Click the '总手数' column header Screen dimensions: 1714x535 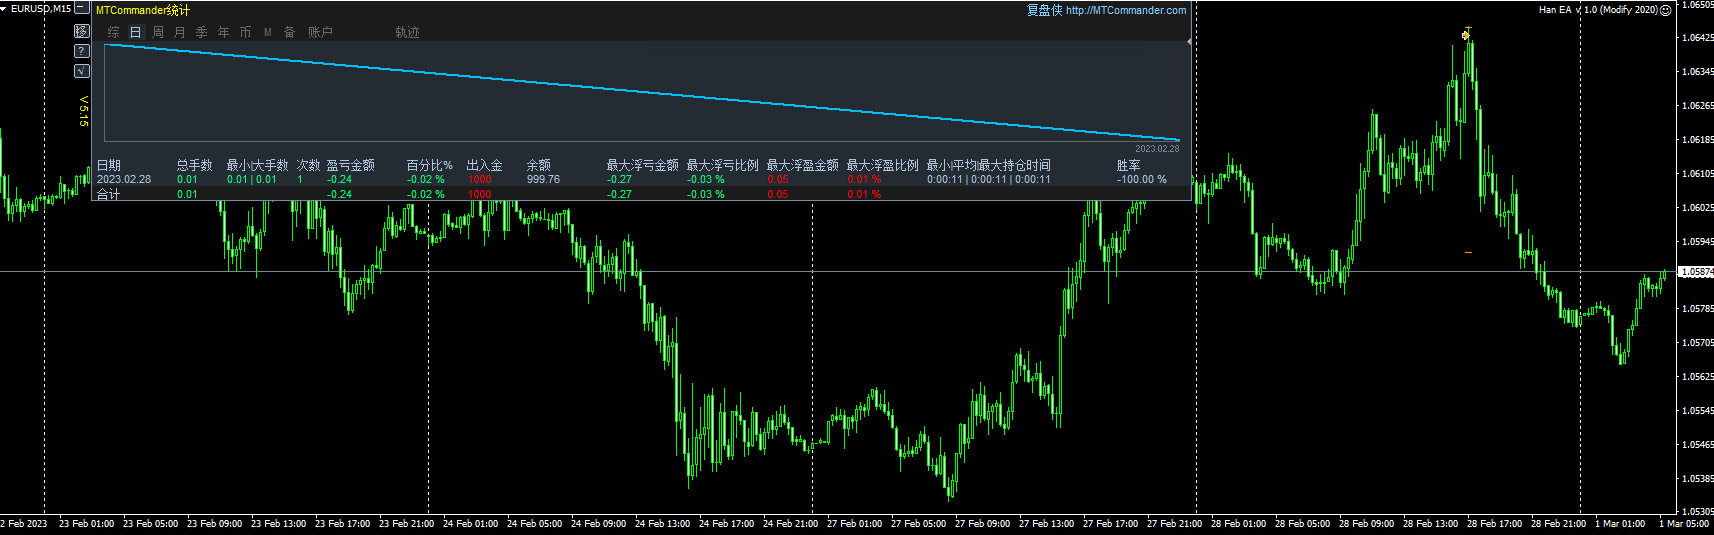coord(195,165)
